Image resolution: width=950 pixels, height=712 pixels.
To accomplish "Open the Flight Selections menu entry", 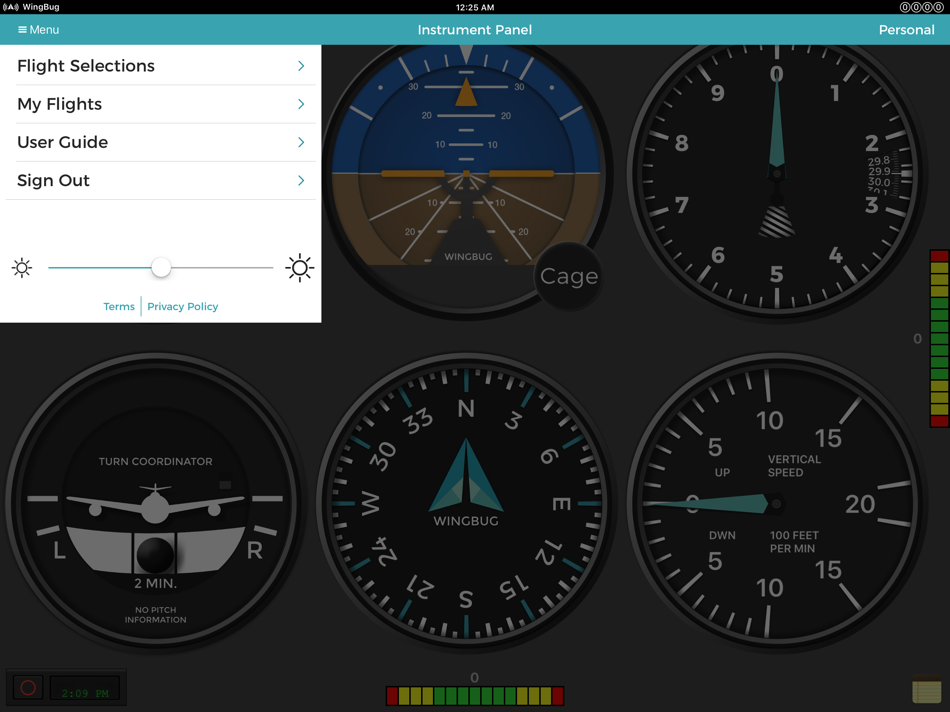I will tap(161, 65).
